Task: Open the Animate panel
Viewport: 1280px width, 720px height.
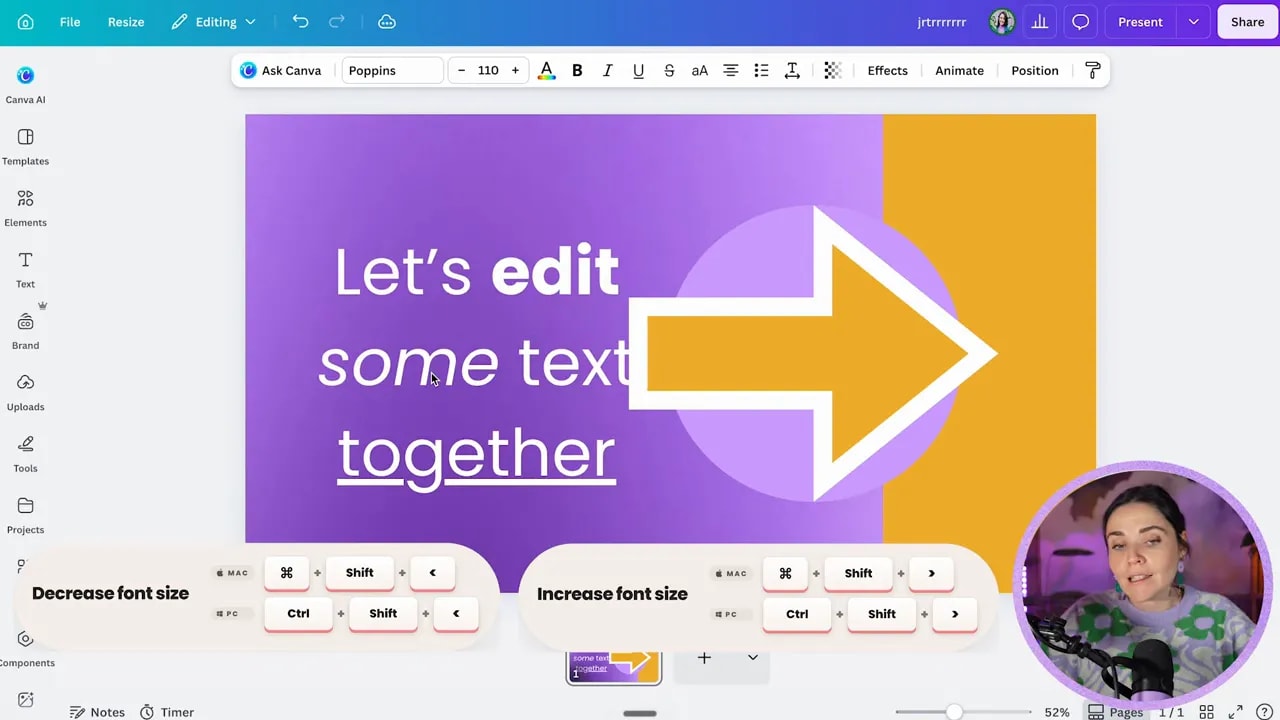Action: [x=959, y=71]
